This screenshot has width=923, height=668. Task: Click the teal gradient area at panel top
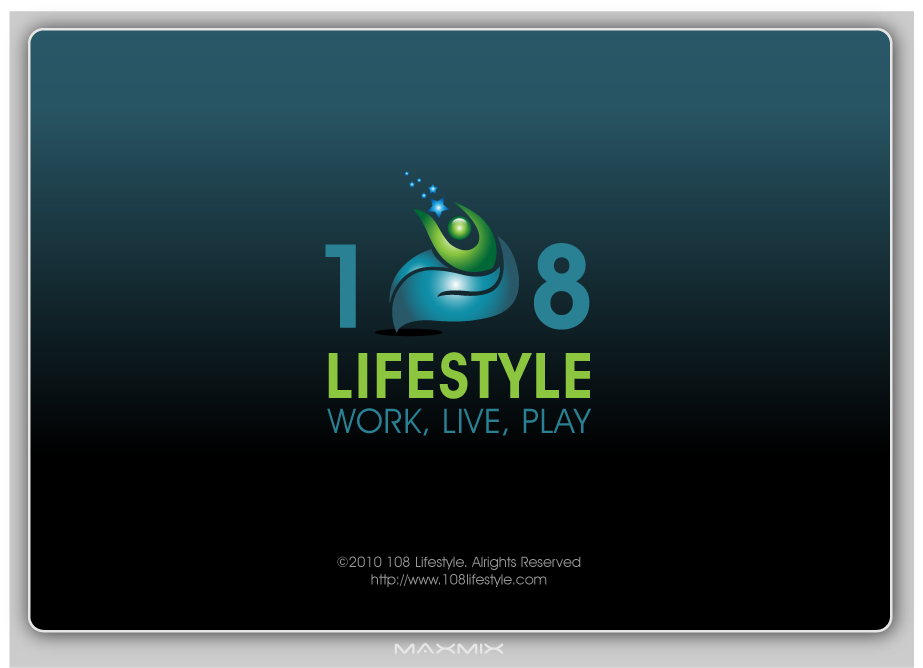tap(460, 80)
